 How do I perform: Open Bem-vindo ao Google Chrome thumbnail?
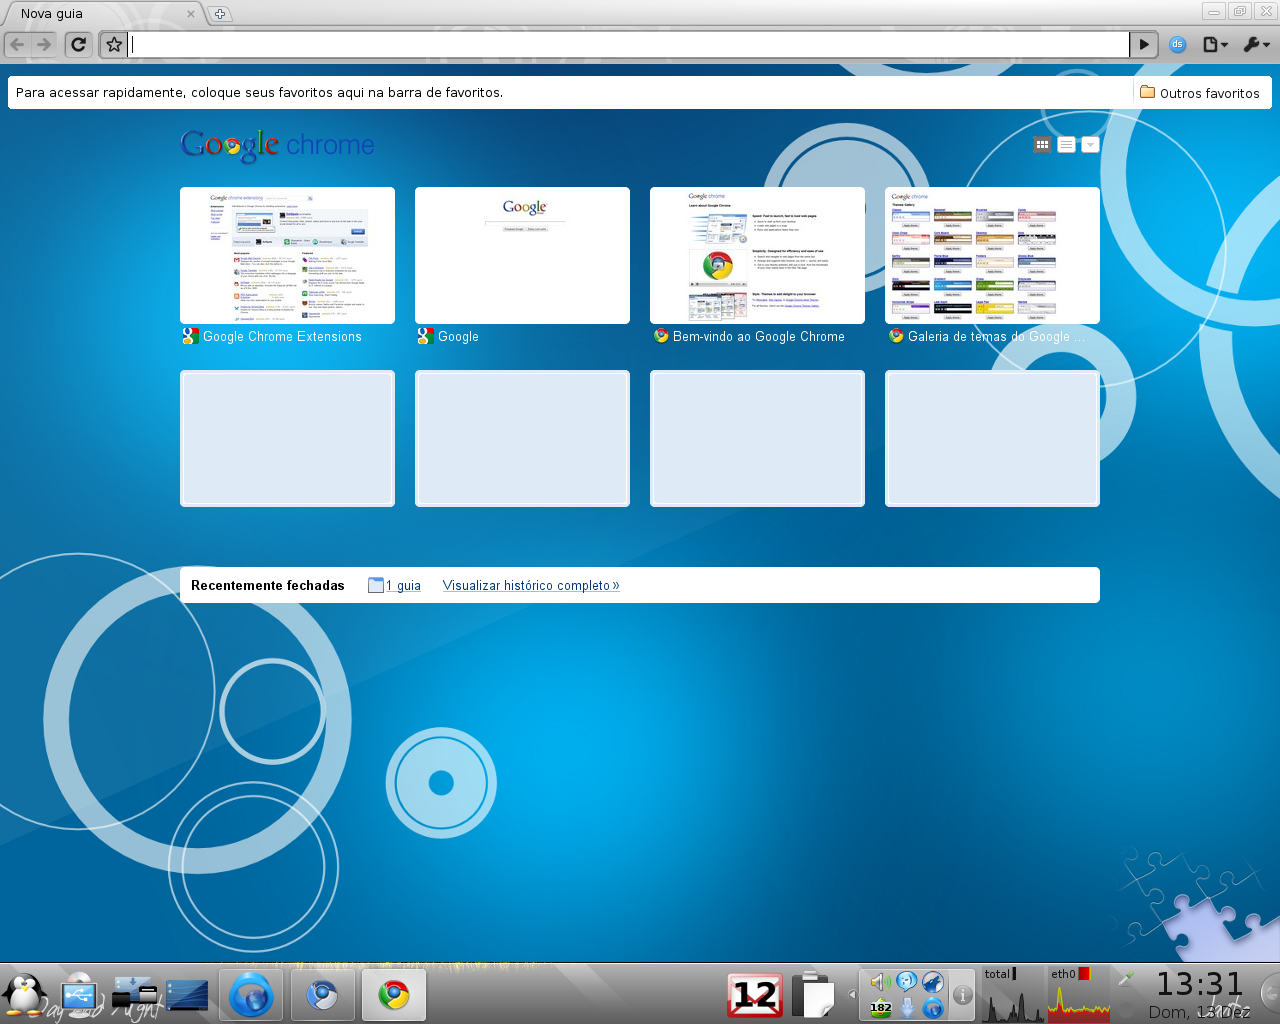(757, 255)
